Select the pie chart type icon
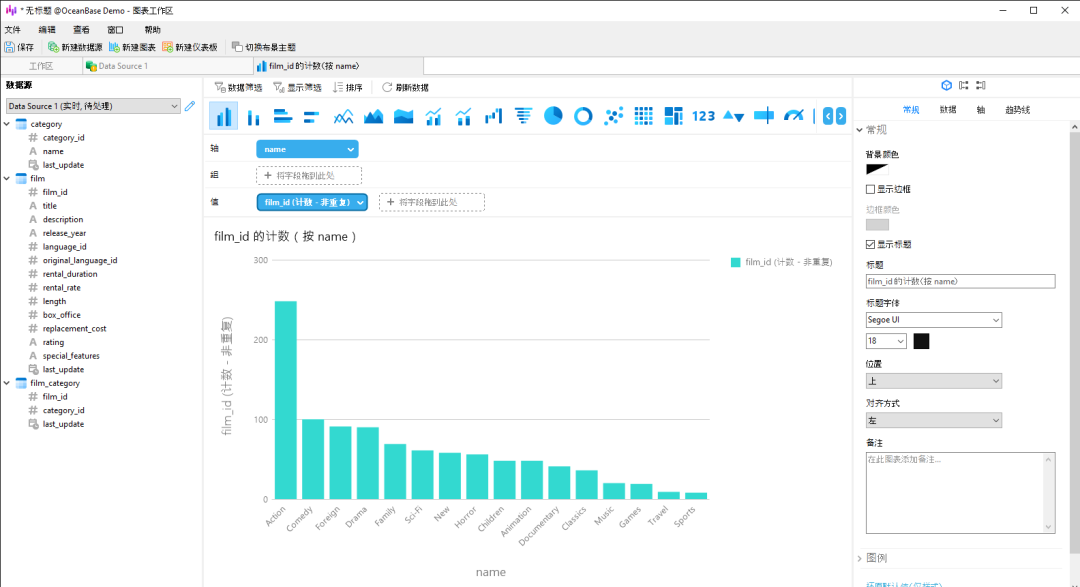1080x587 pixels. (x=553, y=116)
